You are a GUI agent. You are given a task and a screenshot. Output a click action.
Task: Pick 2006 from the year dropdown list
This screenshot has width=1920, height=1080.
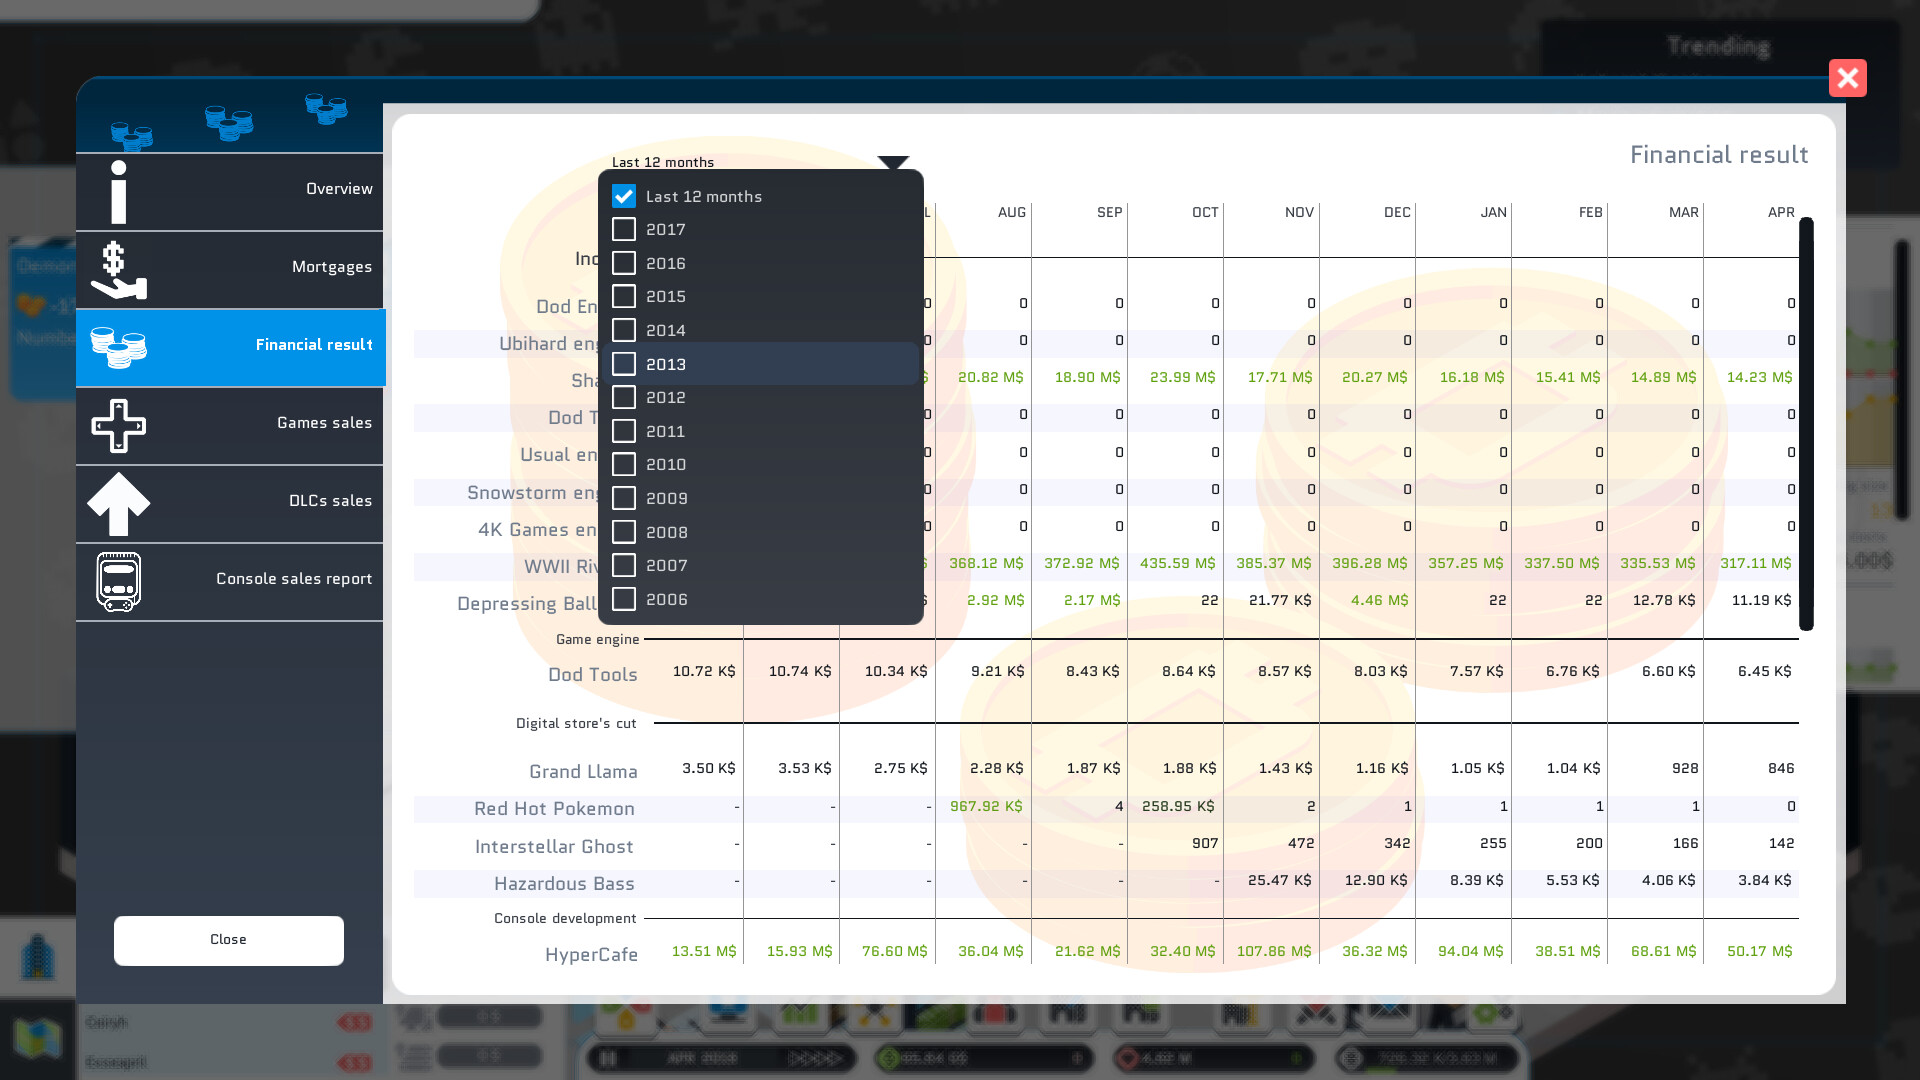coord(666,599)
